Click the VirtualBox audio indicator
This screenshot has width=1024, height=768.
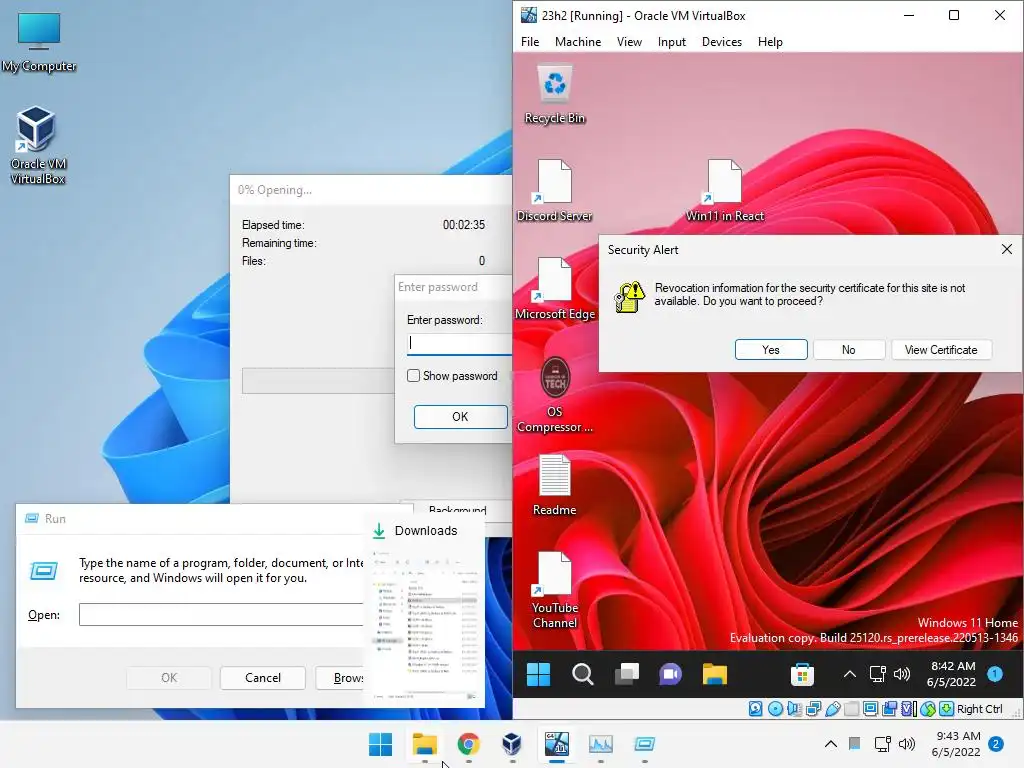(794, 709)
